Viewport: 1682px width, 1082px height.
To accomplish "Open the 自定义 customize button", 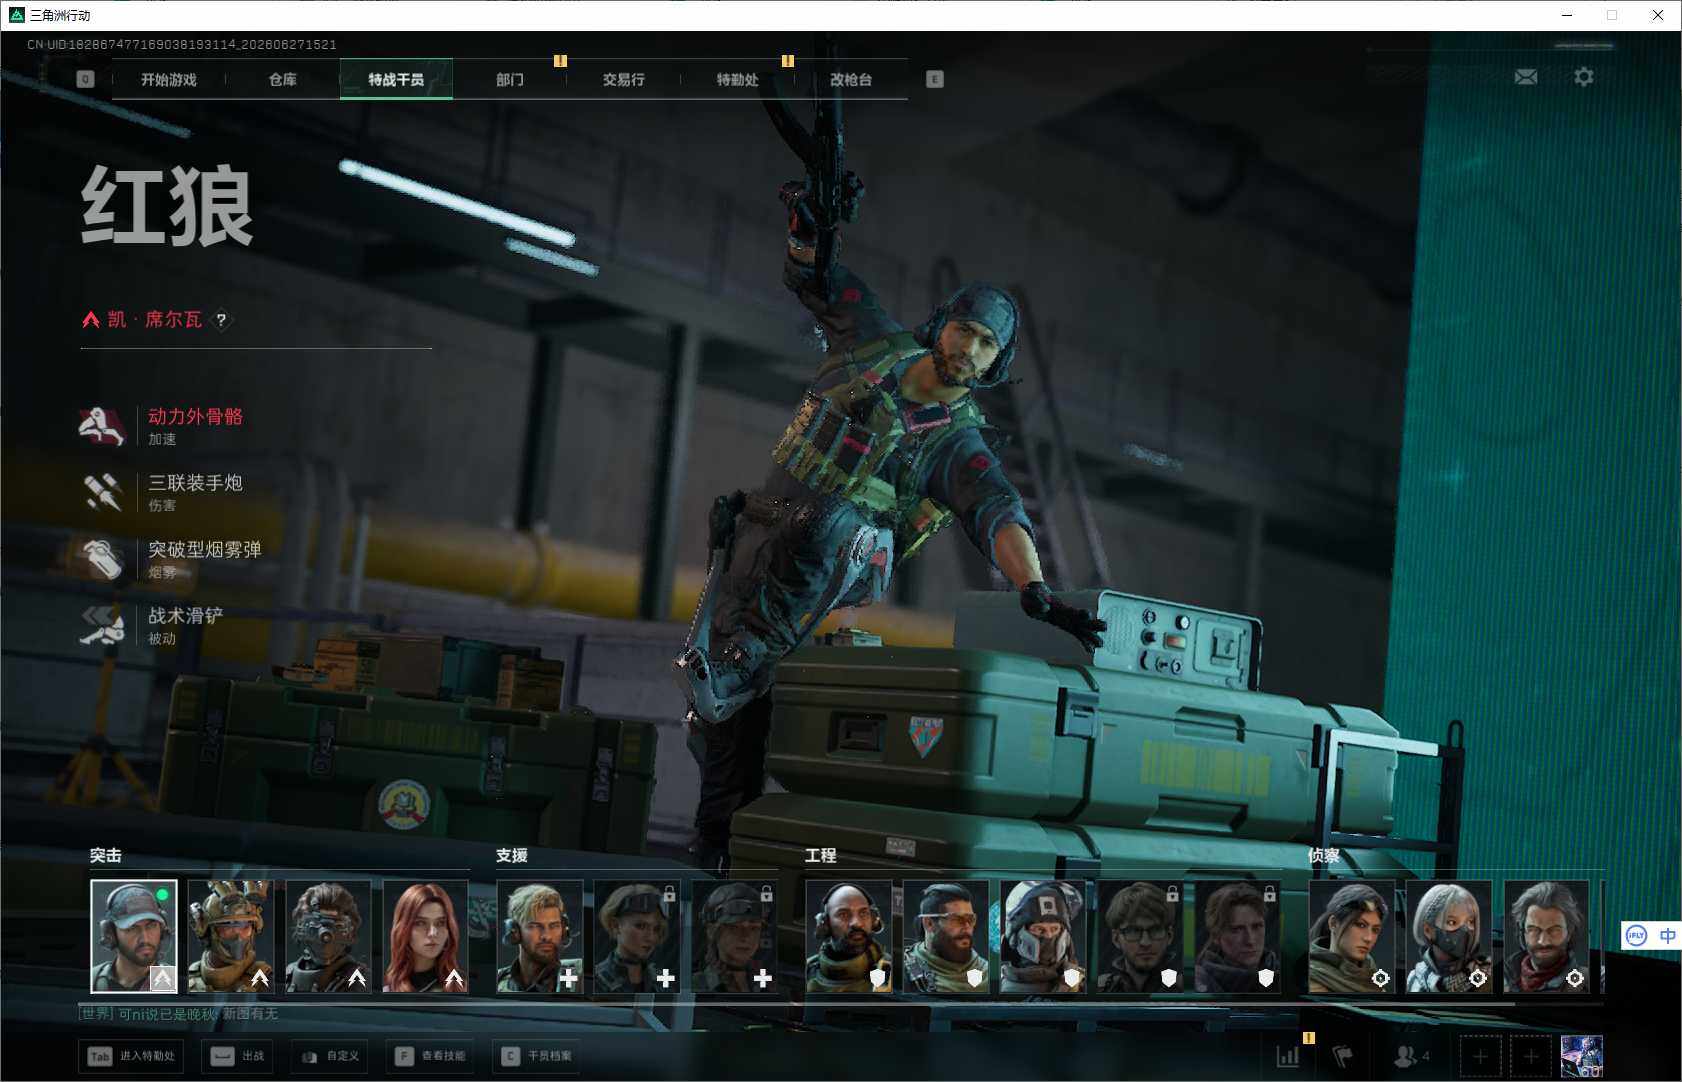I will 331,1056.
